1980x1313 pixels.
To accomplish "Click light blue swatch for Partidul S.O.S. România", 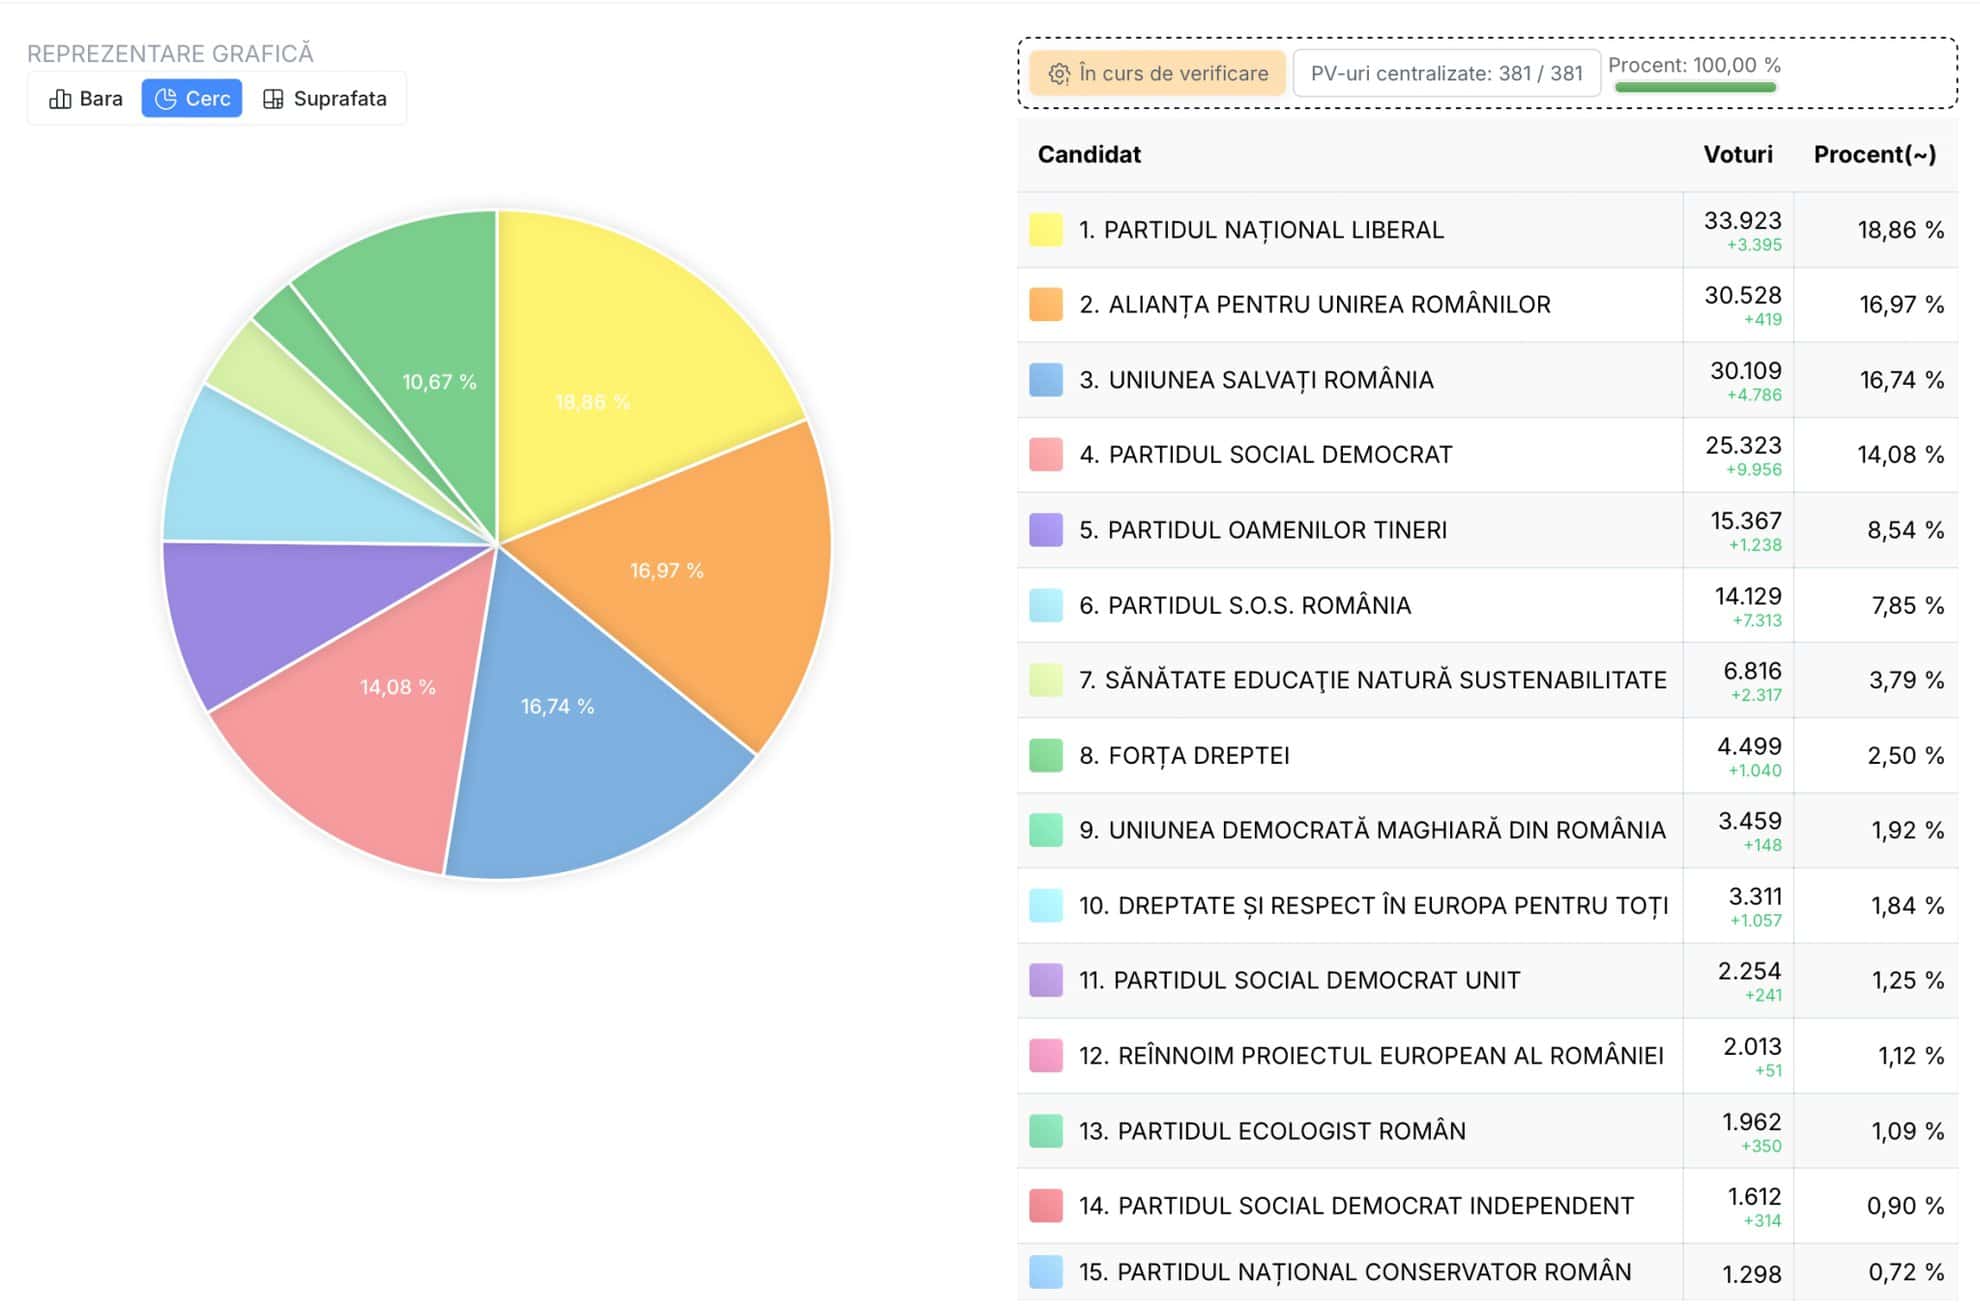I will [1046, 606].
